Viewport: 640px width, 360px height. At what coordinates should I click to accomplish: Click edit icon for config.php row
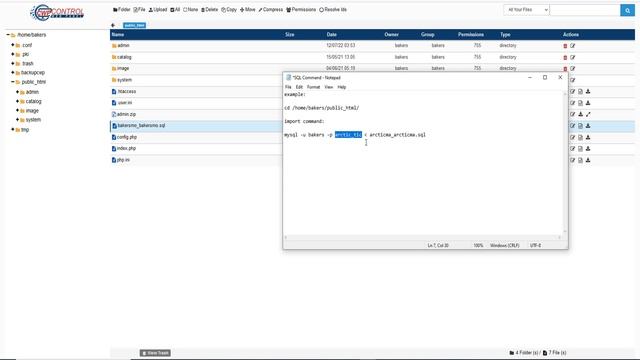pos(573,137)
